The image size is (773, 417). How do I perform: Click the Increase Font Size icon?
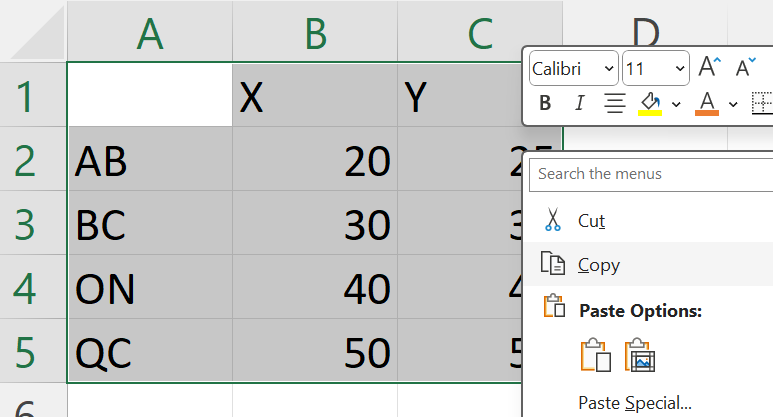[709, 68]
